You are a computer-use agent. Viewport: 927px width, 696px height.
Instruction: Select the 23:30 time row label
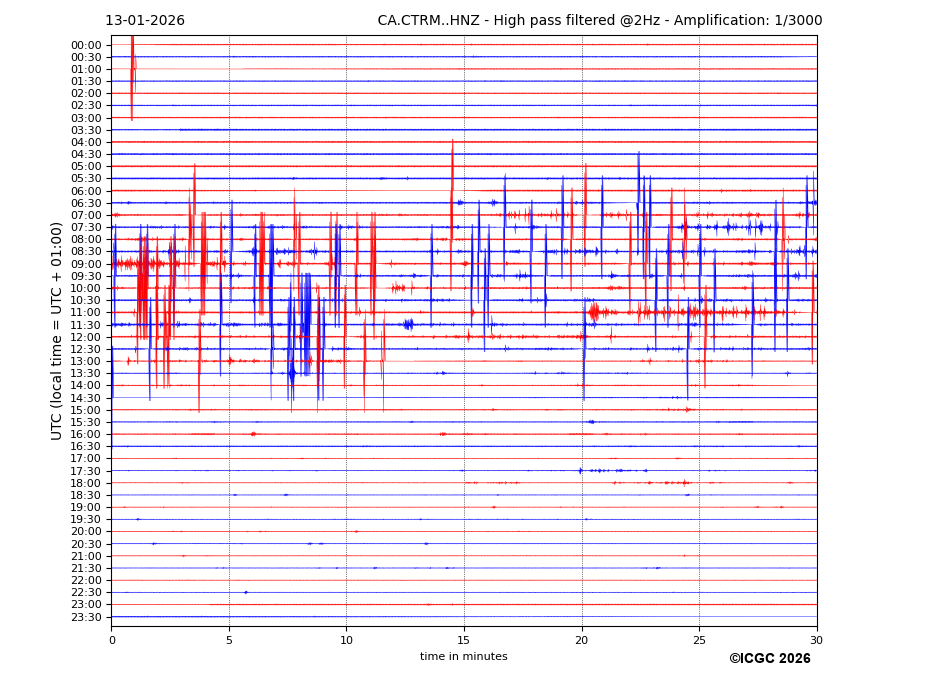tap(86, 617)
